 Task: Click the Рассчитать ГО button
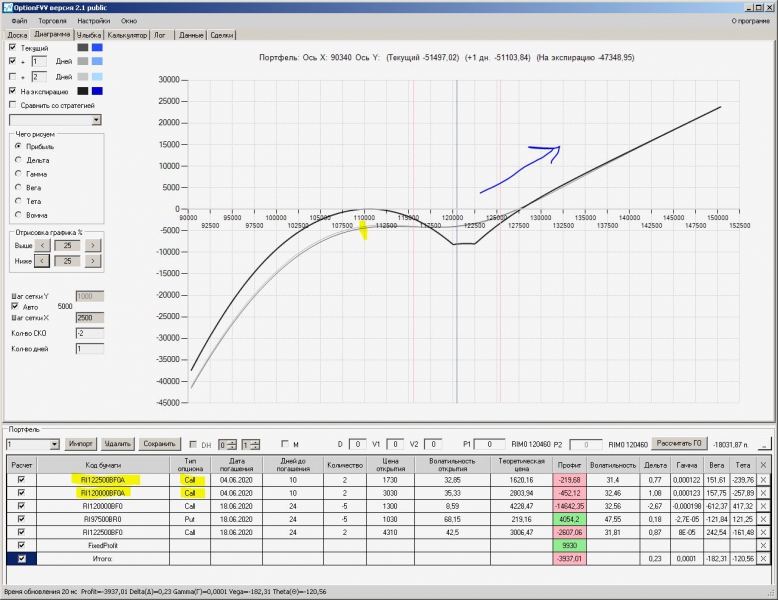[679, 443]
